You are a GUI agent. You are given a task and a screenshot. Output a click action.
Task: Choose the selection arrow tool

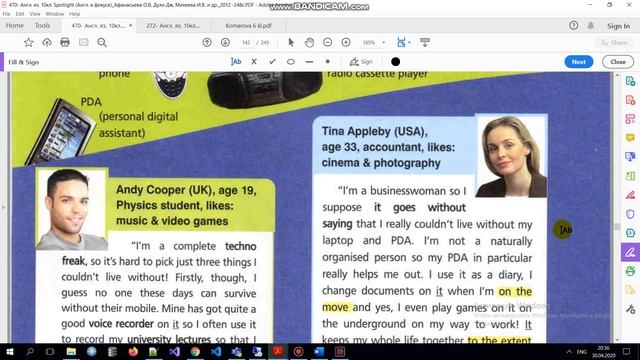291,42
